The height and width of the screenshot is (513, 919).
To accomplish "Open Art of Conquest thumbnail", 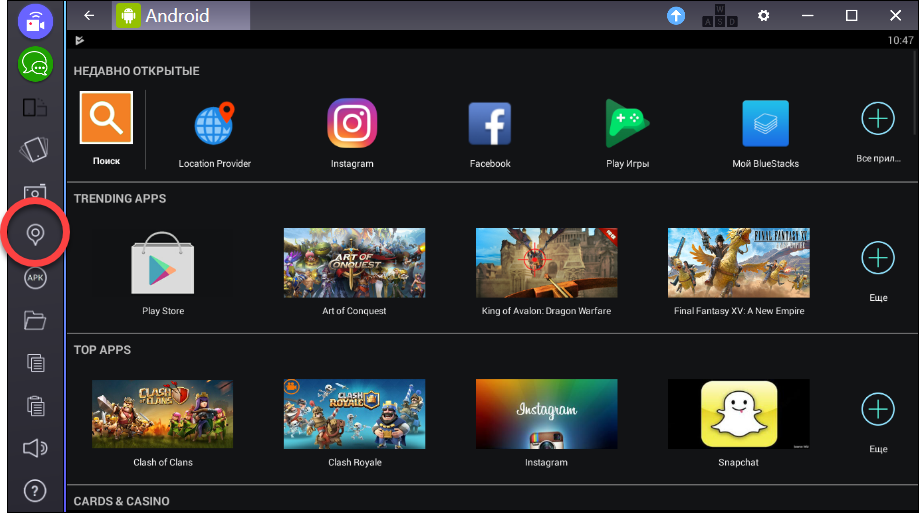I will click(x=355, y=263).
